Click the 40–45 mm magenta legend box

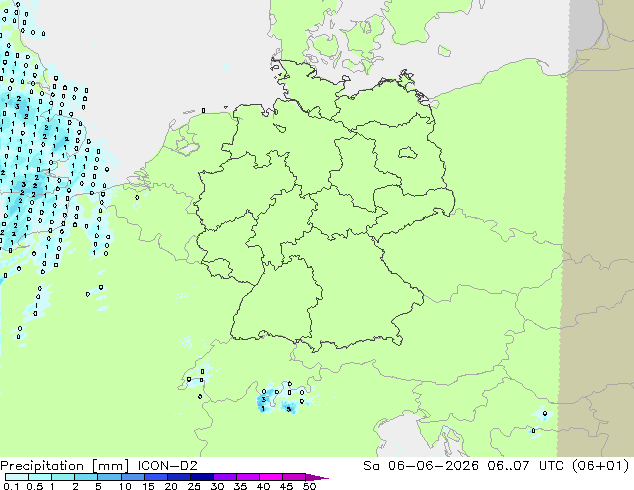coord(271,477)
